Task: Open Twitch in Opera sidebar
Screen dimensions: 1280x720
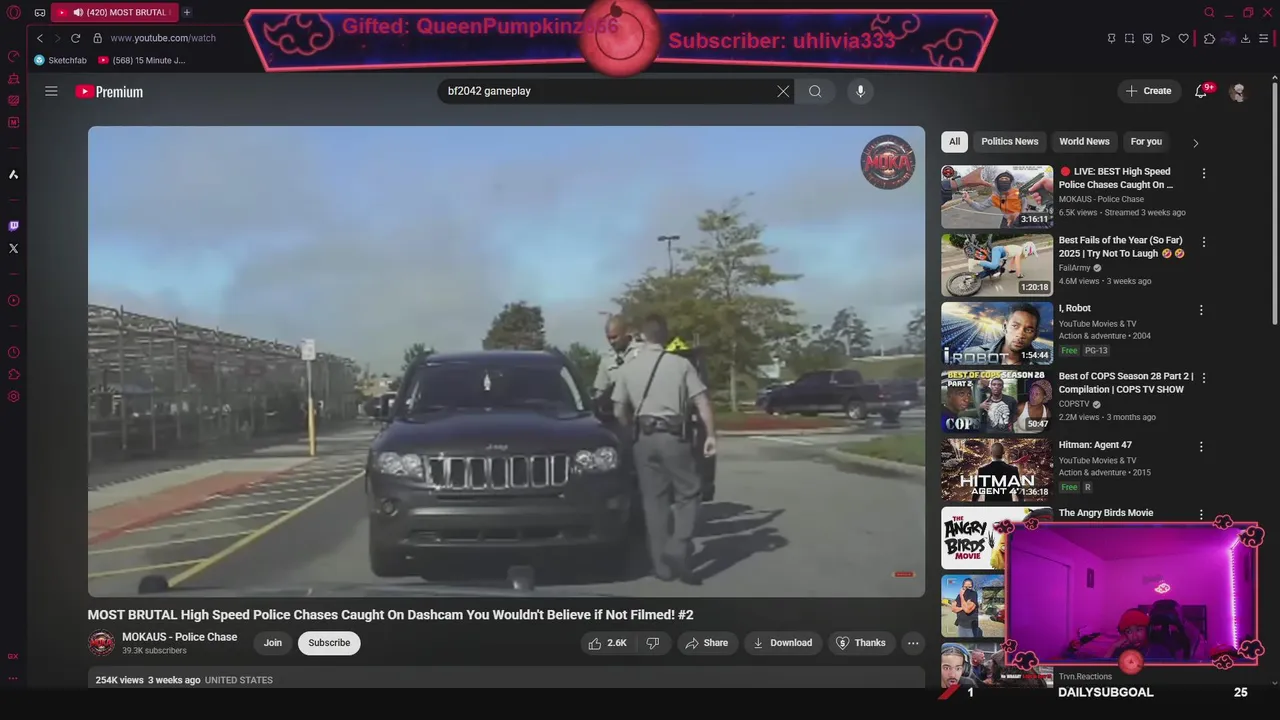Action: pos(13,226)
